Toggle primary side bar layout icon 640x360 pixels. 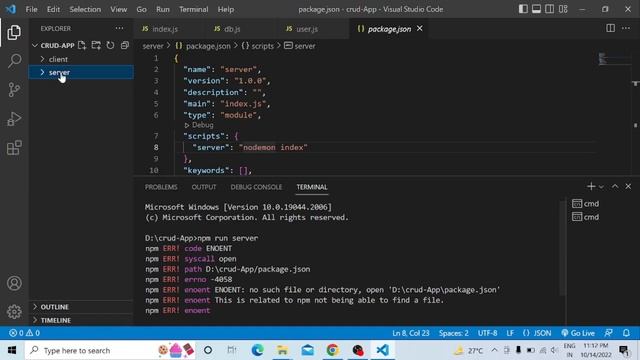(x=523, y=9)
